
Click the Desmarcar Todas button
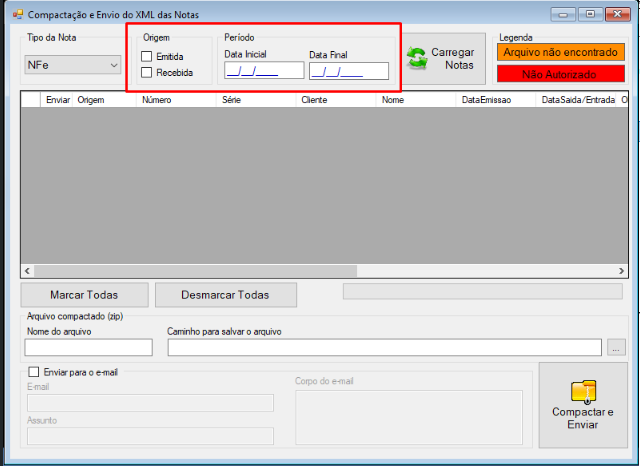(226, 295)
